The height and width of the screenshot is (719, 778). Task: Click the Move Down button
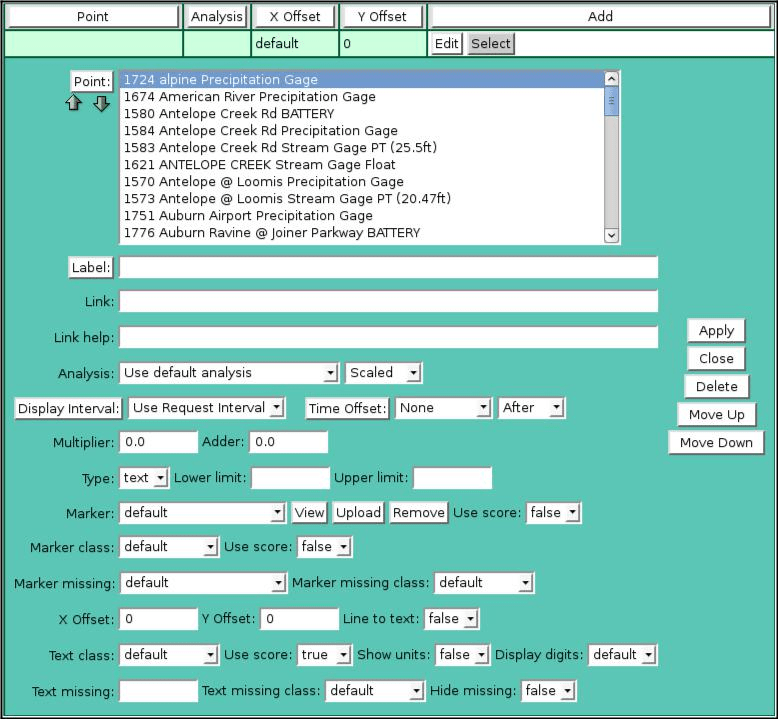pyautogui.click(x=716, y=443)
